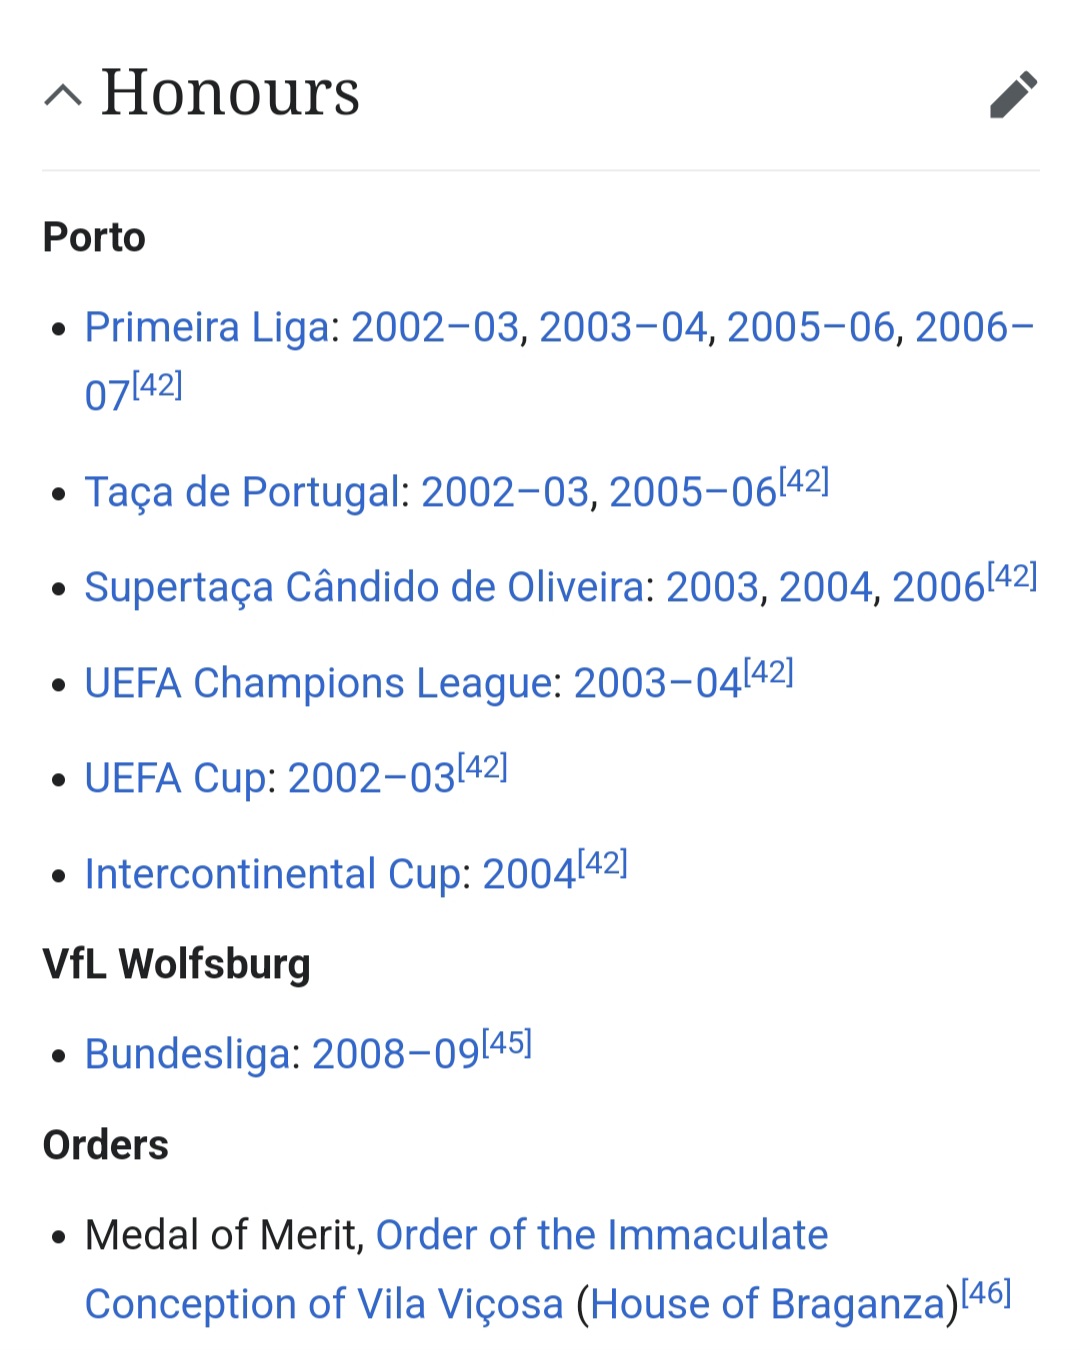Open the Taça de Portugal link
1080x1350 pixels.
[241, 492]
